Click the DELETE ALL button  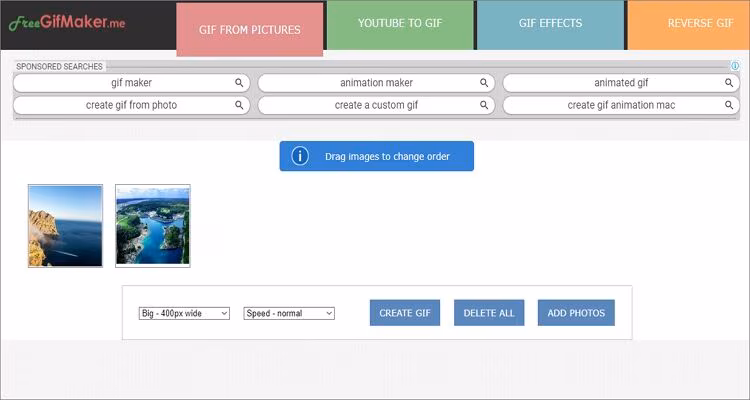click(x=489, y=313)
